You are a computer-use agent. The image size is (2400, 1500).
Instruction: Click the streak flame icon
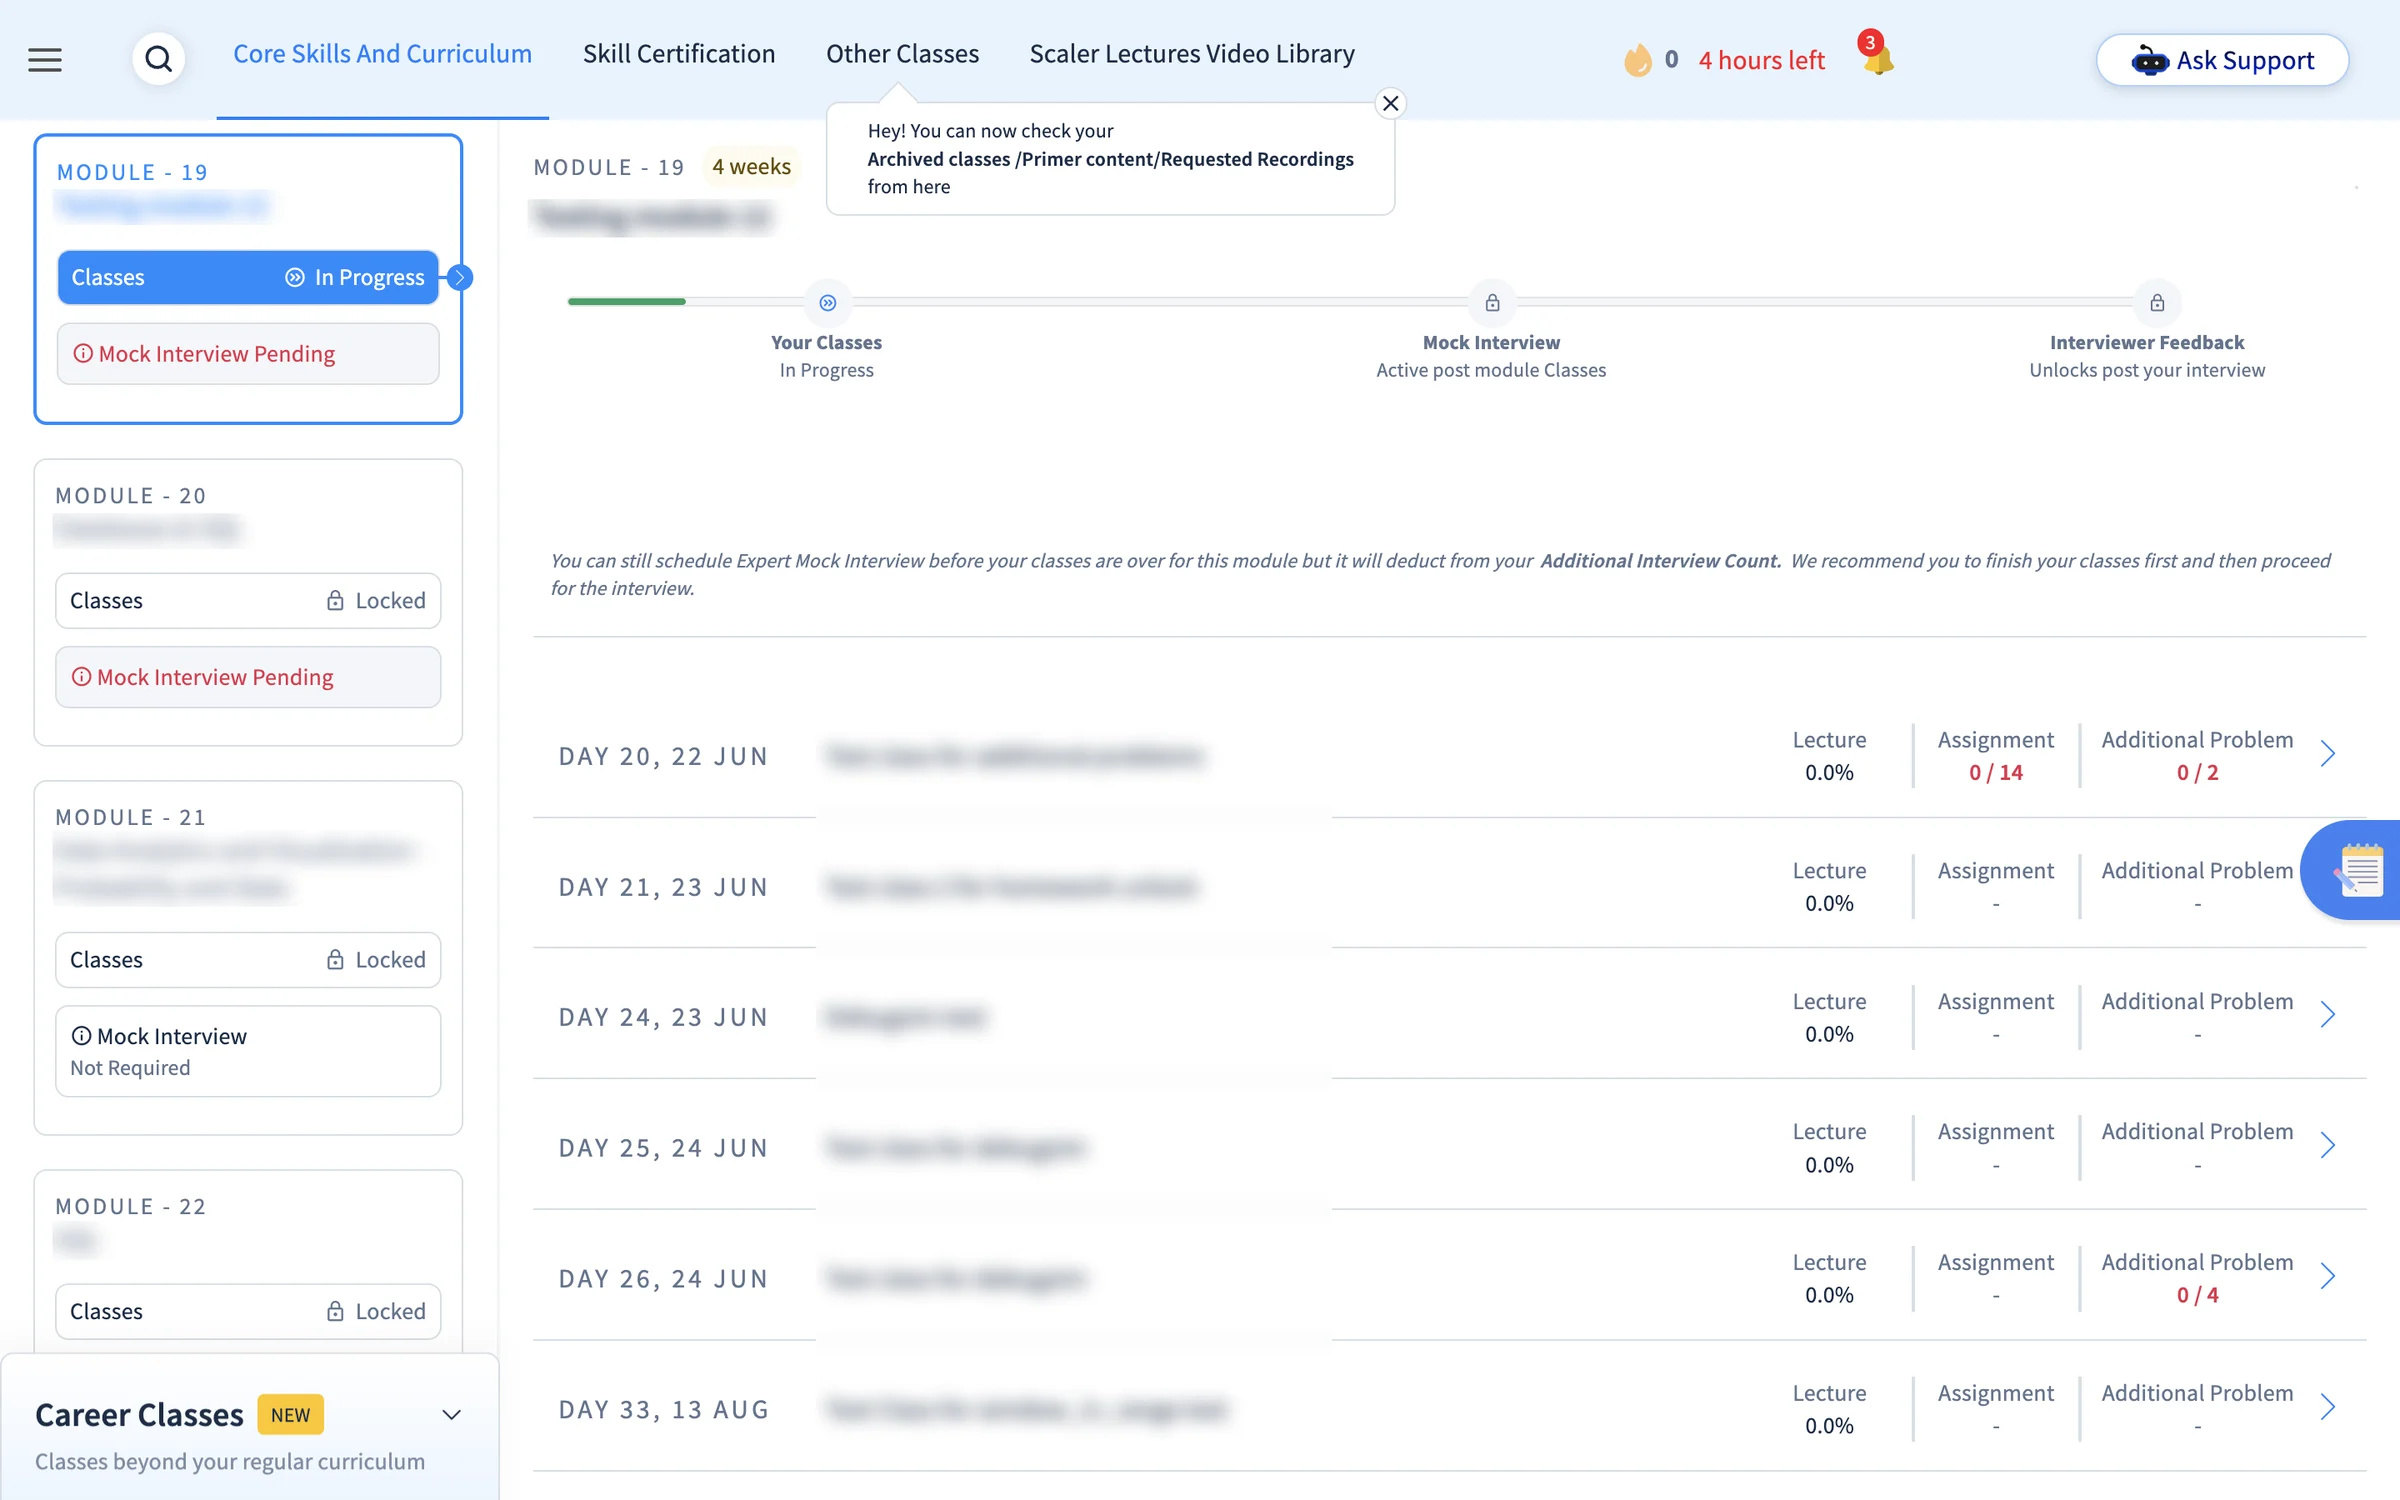coord(1637,60)
